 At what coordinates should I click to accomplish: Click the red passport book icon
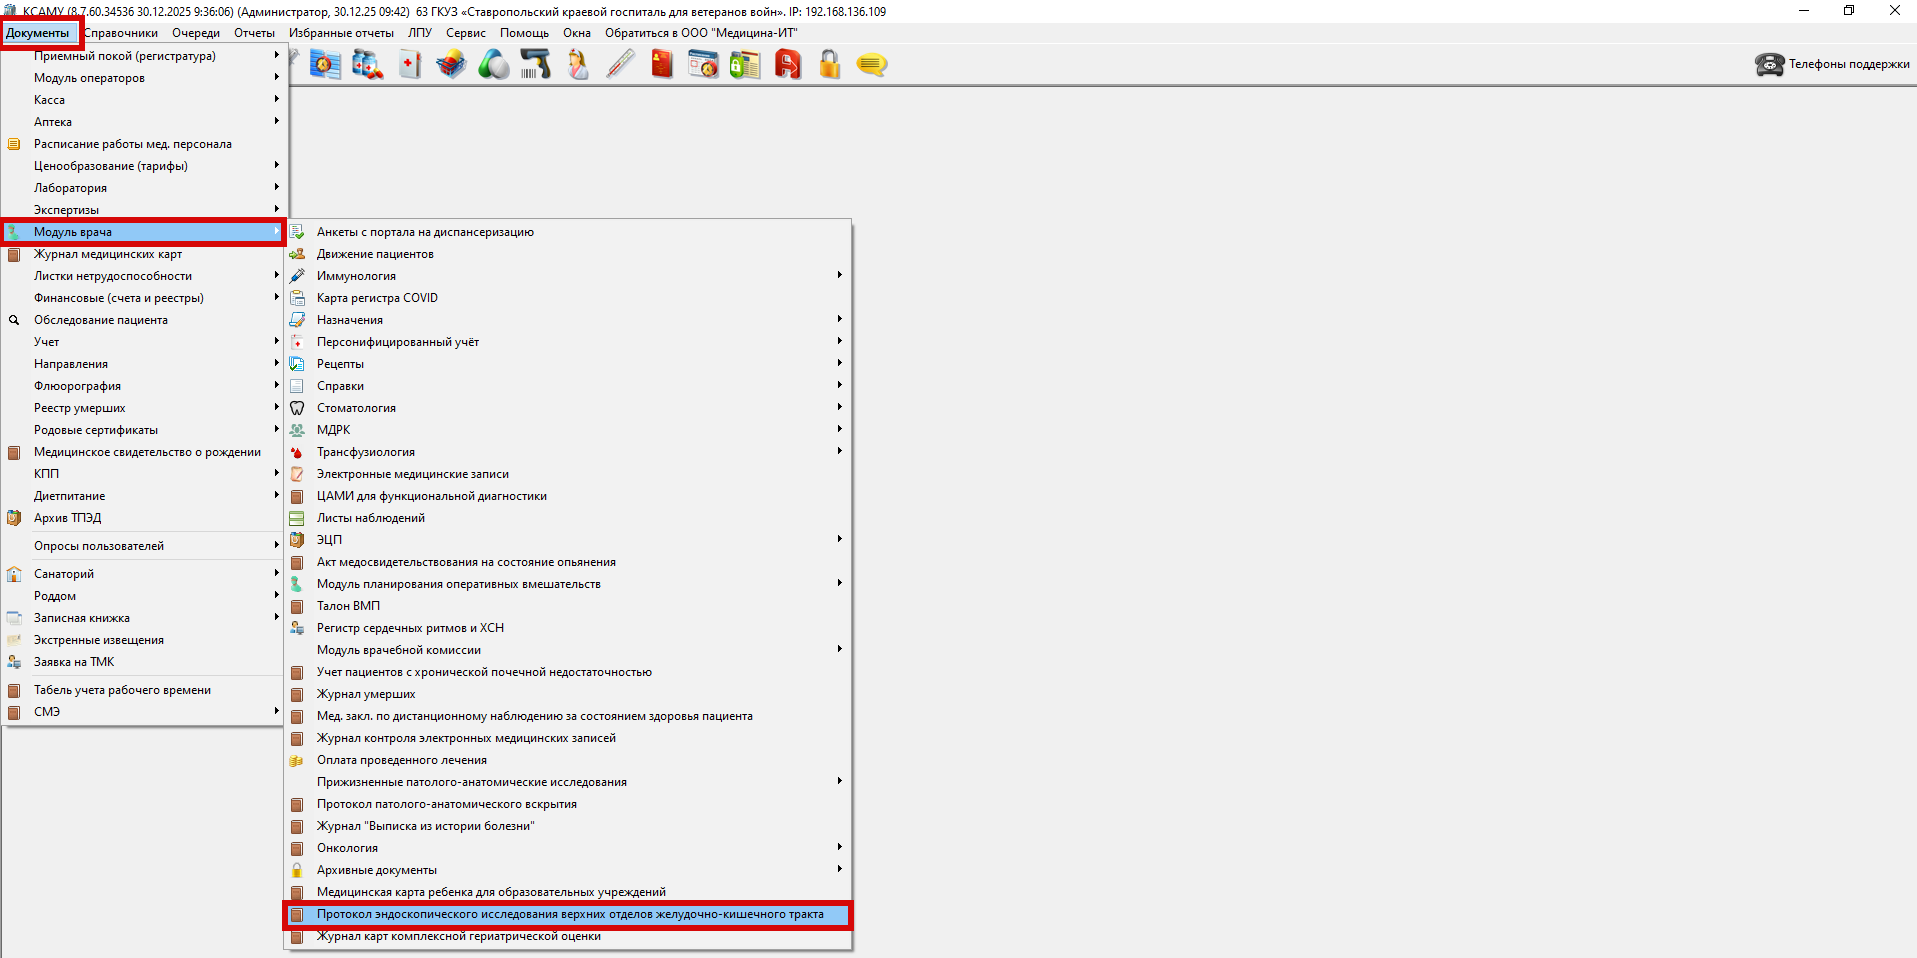pos(662,66)
